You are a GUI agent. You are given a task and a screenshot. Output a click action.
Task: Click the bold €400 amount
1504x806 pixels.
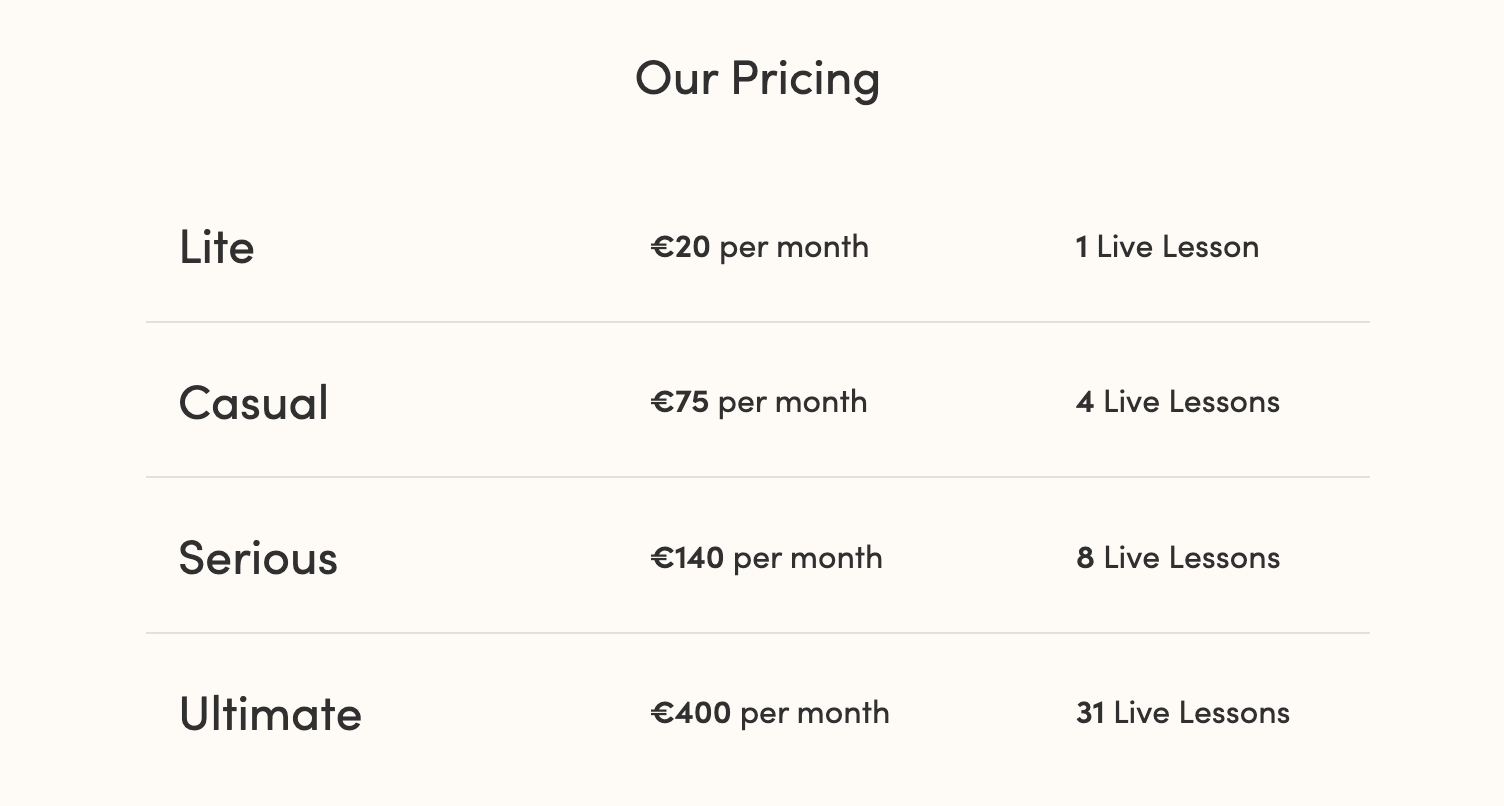(691, 713)
